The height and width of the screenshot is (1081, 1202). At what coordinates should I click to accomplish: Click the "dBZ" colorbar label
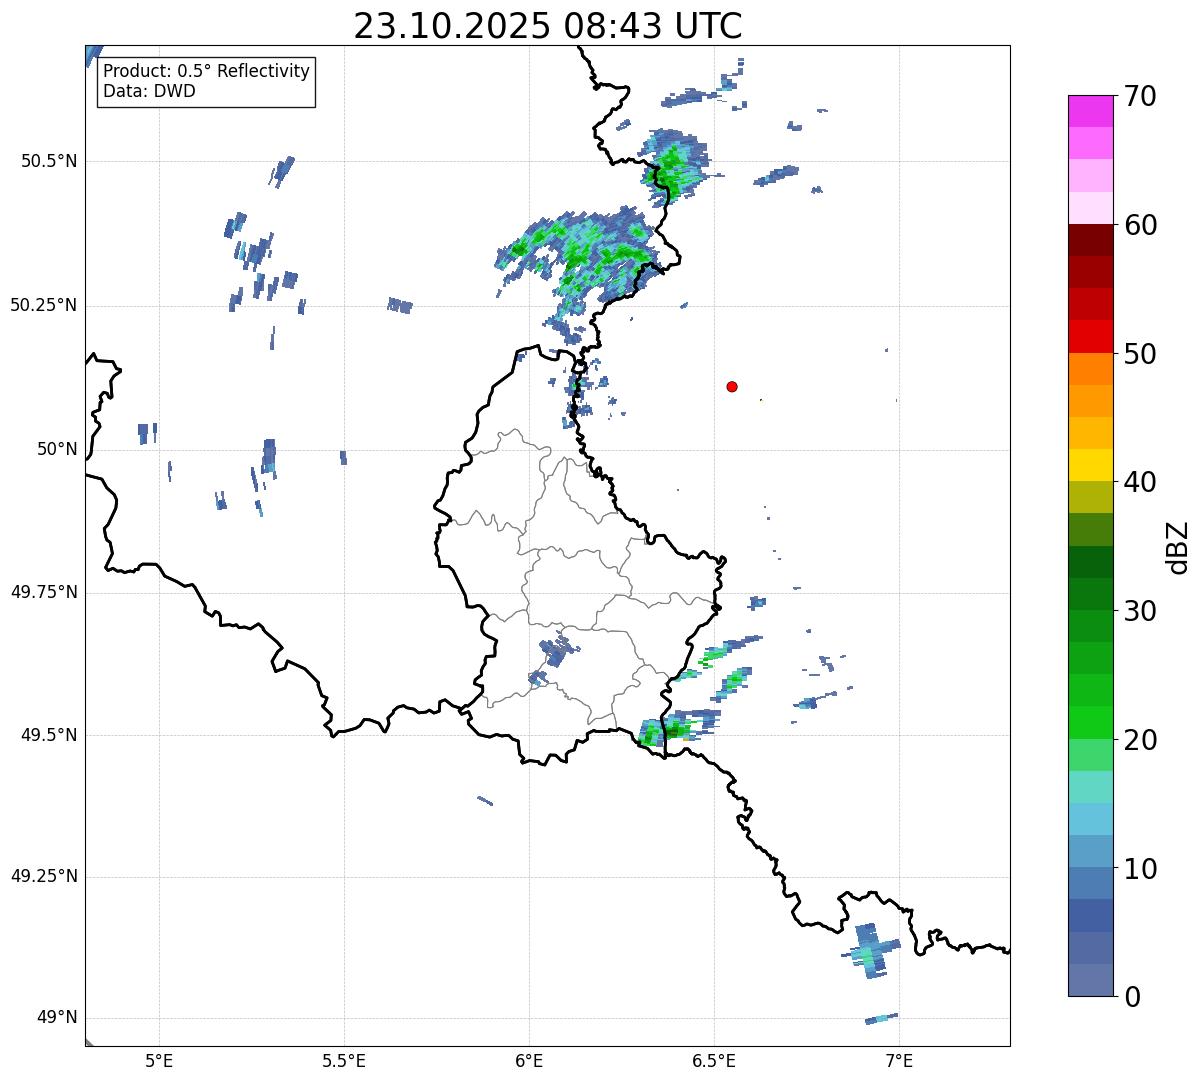coord(1177,547)
